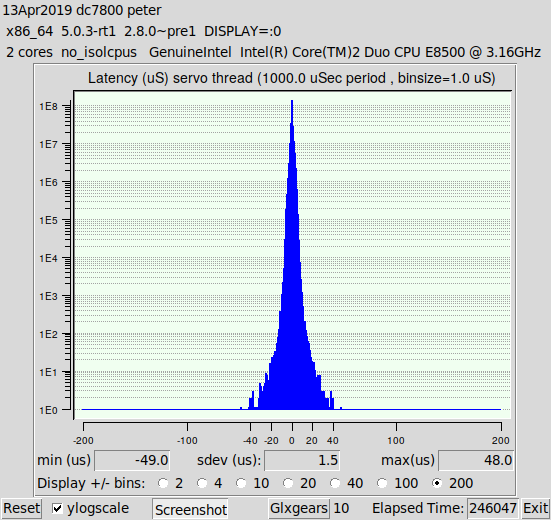Select the 4 bins radio option
551x520 pixels.
202,483
